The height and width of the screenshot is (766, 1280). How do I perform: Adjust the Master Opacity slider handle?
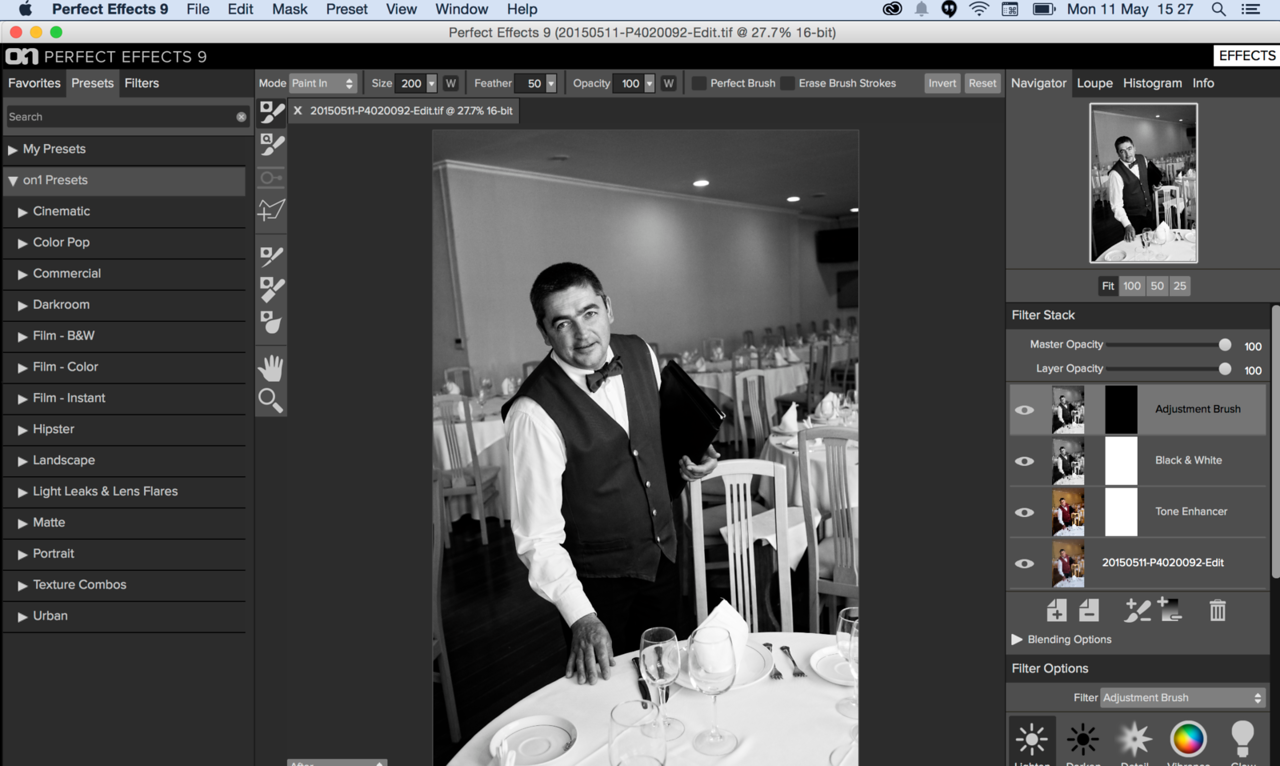point(1225,344)
